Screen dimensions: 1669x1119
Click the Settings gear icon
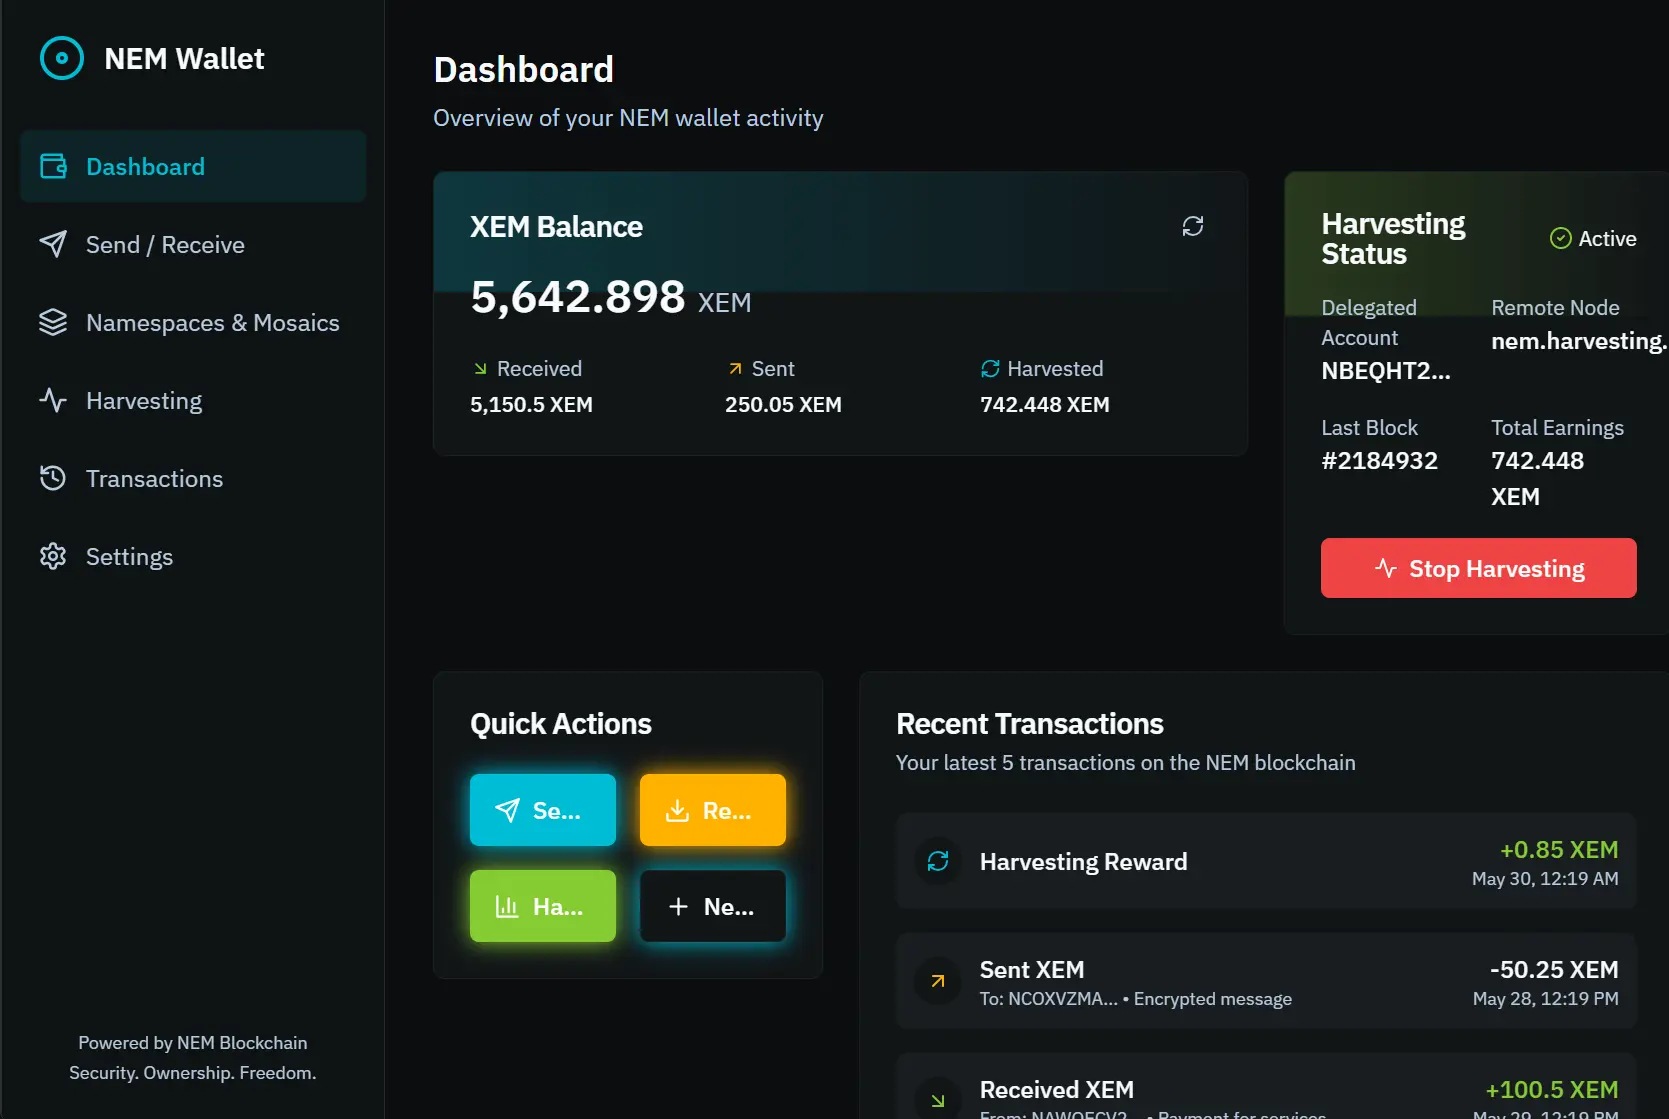[x=53, y=556]
